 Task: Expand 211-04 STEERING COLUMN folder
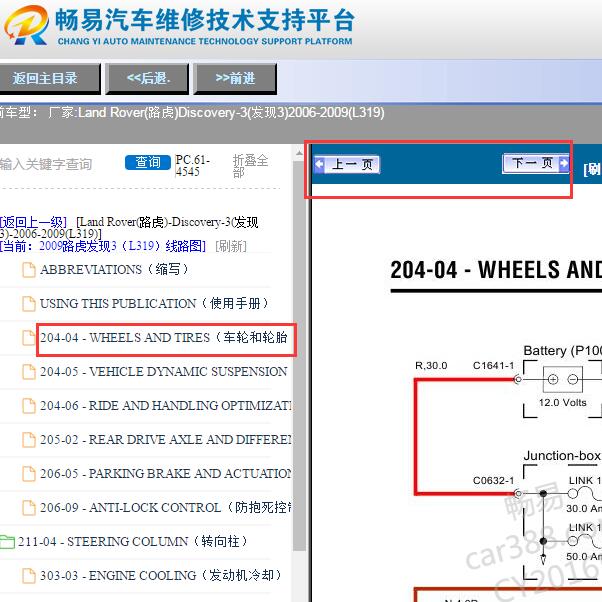[x=7, y=542]
